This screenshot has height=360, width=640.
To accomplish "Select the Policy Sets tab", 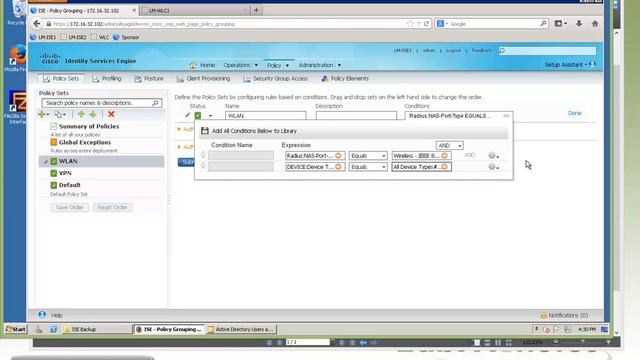I will click(61, 78).
